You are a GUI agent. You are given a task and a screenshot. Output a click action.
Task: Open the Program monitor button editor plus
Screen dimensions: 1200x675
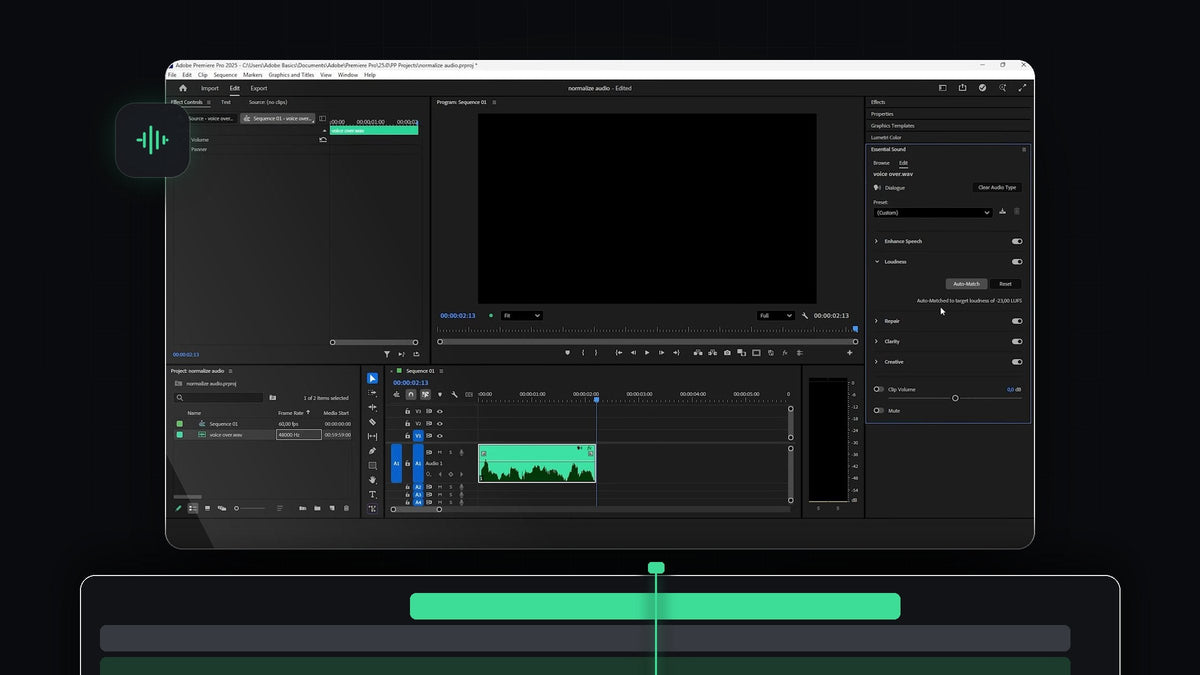point(850,352)
